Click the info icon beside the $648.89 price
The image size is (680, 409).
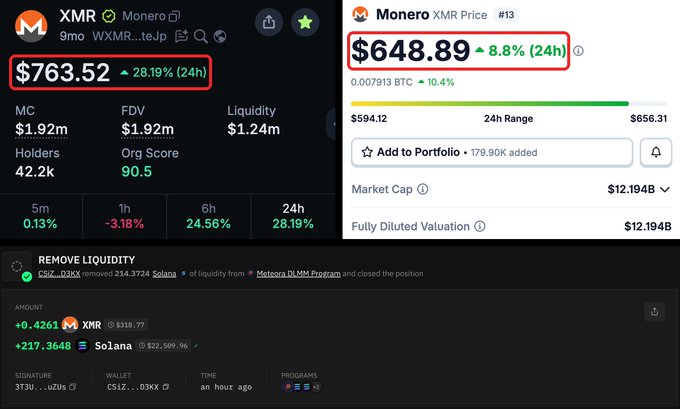[x=578, y=51]
